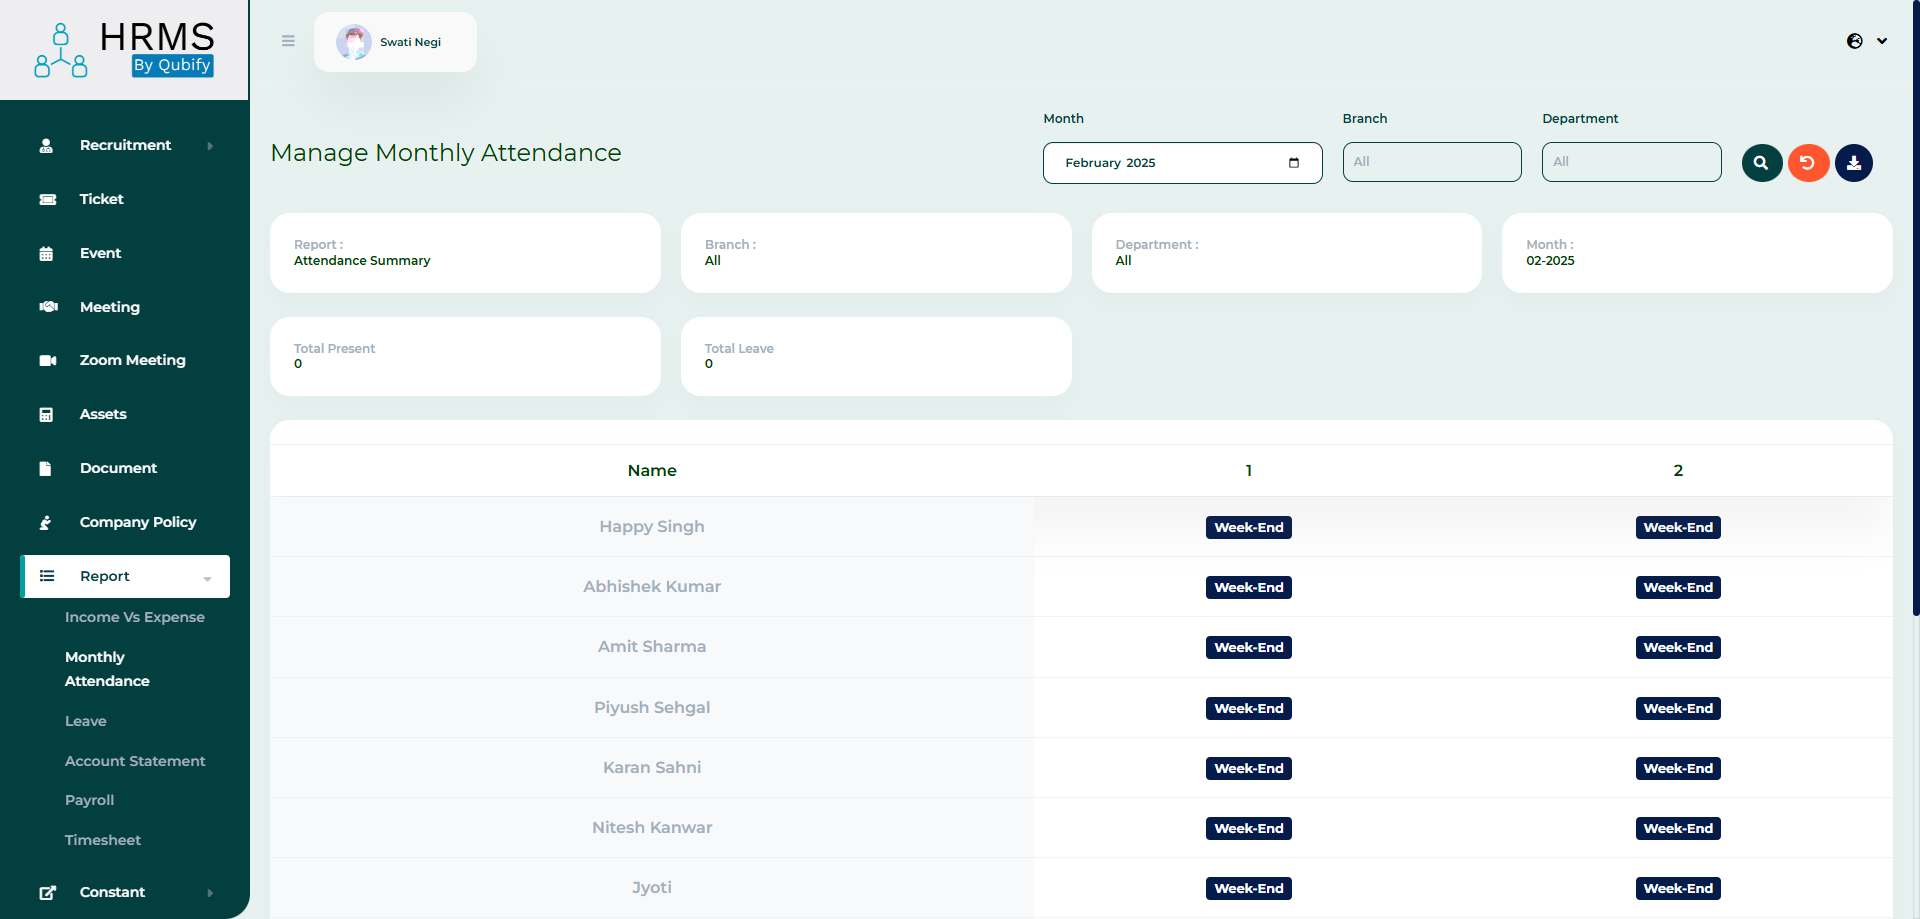Click the Recruitment person icon

(46, 146)
